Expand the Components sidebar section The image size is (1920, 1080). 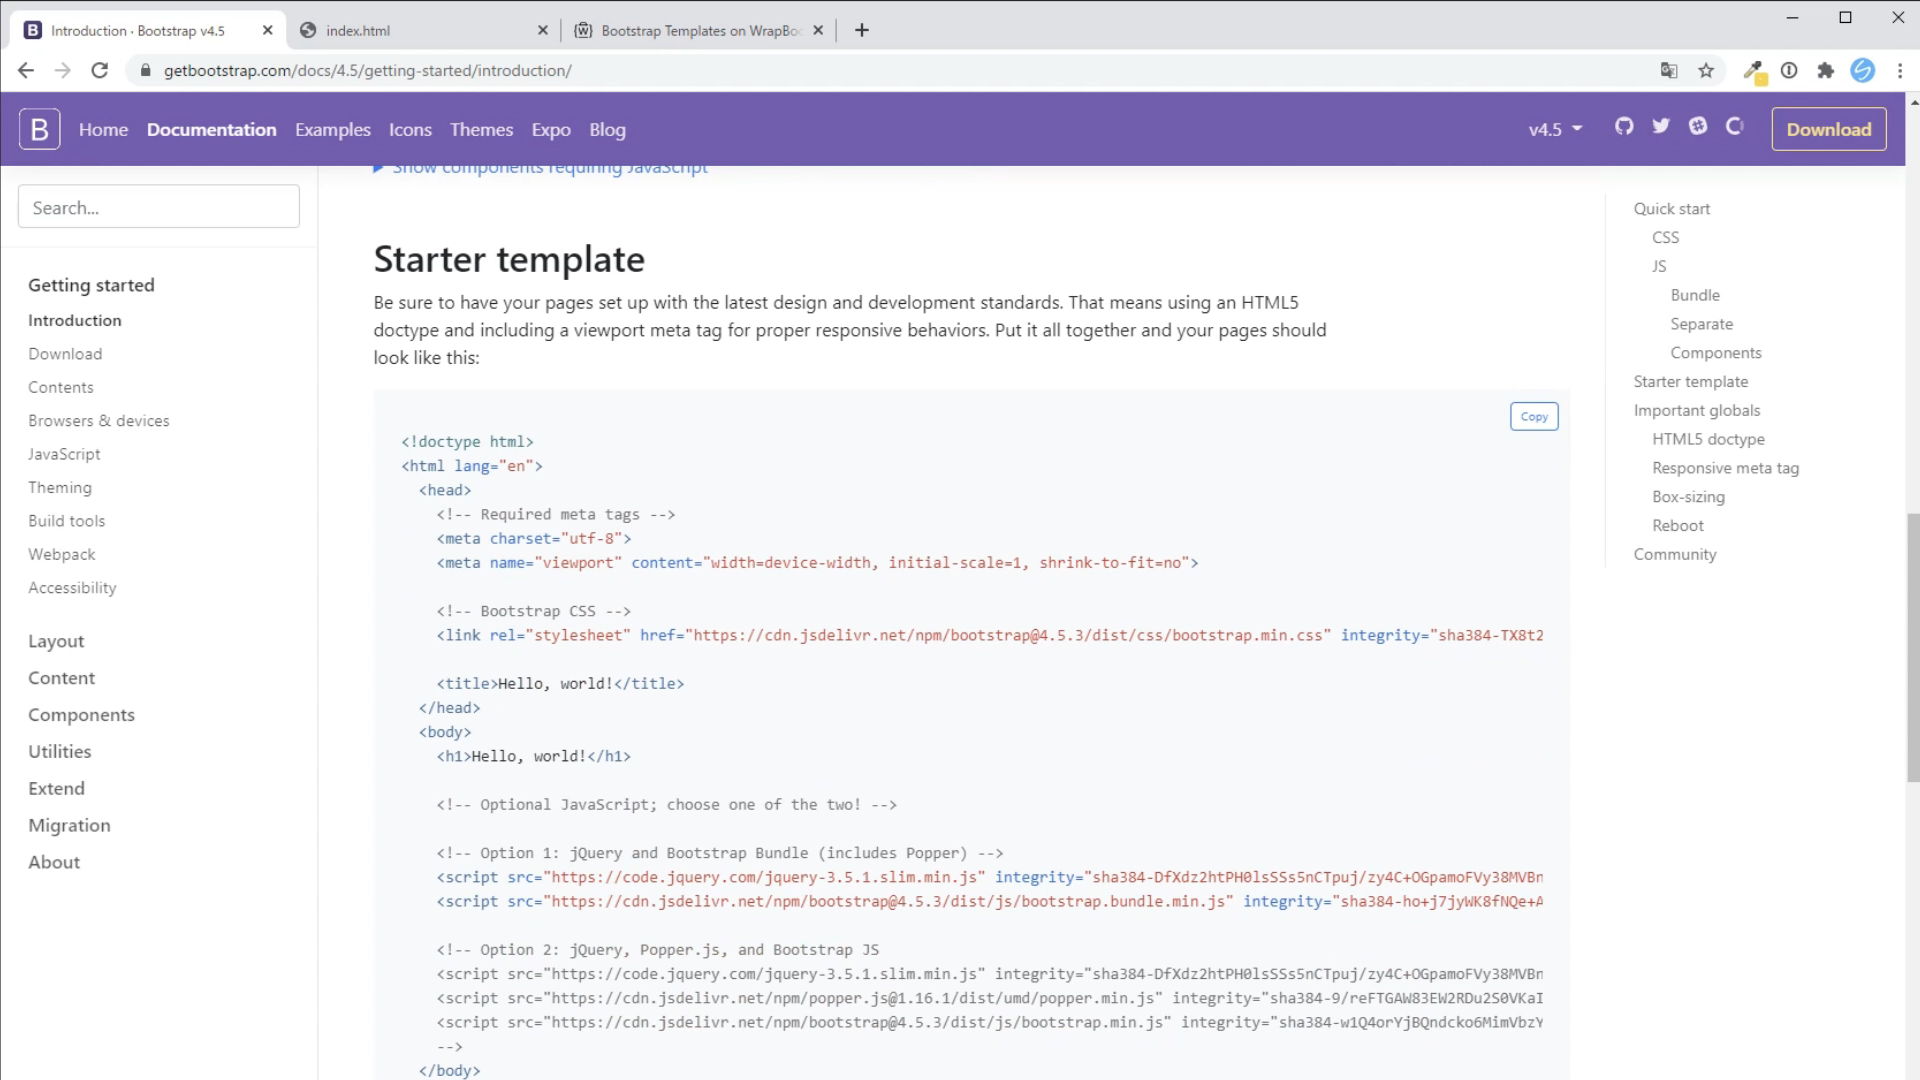81,715
